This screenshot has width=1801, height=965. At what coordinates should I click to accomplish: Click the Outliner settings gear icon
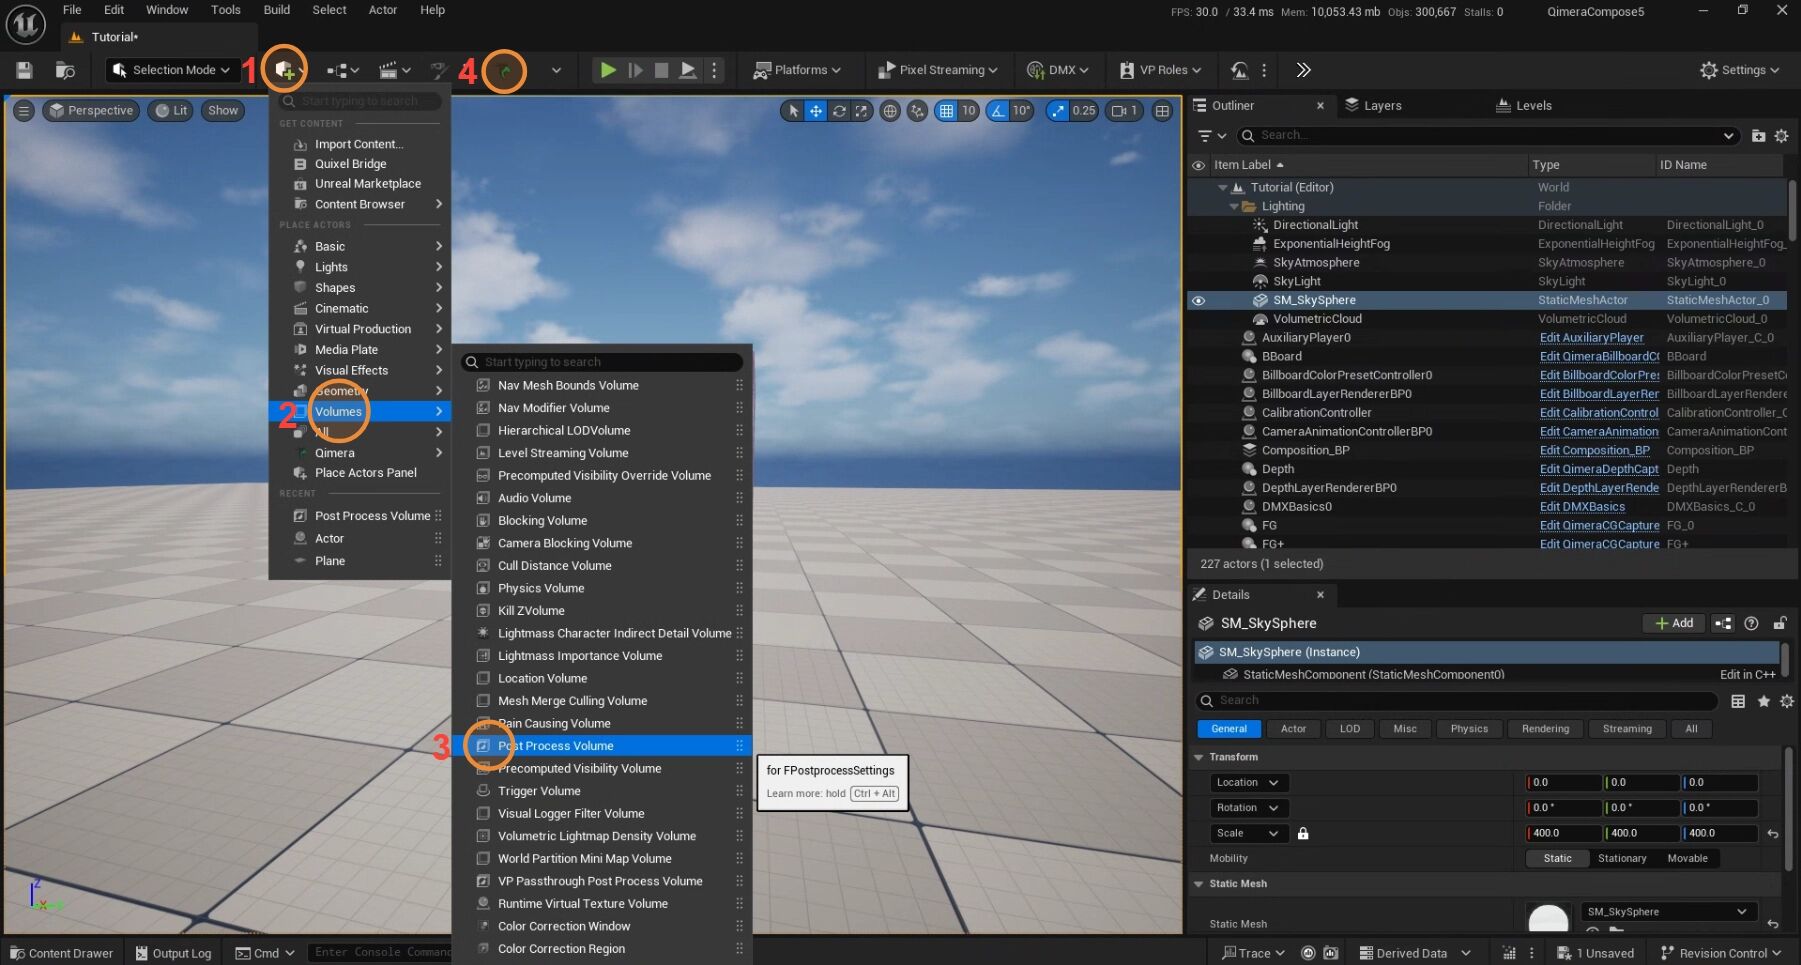[x=1781, y=136]
